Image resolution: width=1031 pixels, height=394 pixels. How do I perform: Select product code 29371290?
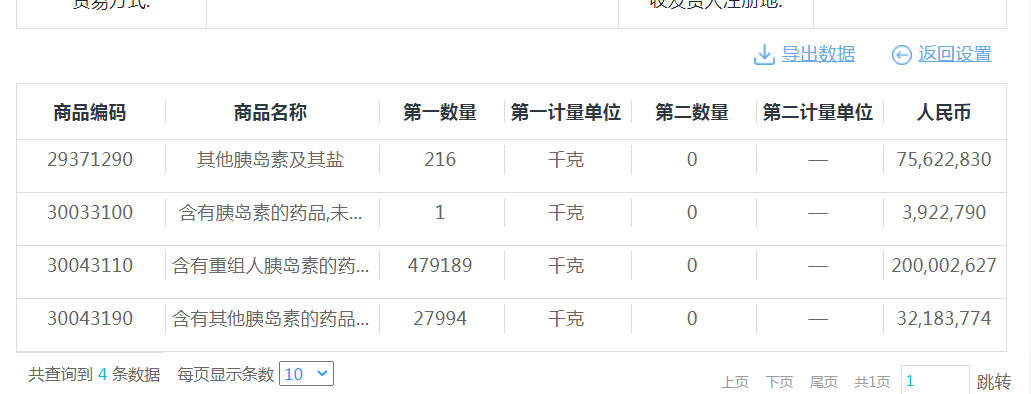click(x=90, y=159)
